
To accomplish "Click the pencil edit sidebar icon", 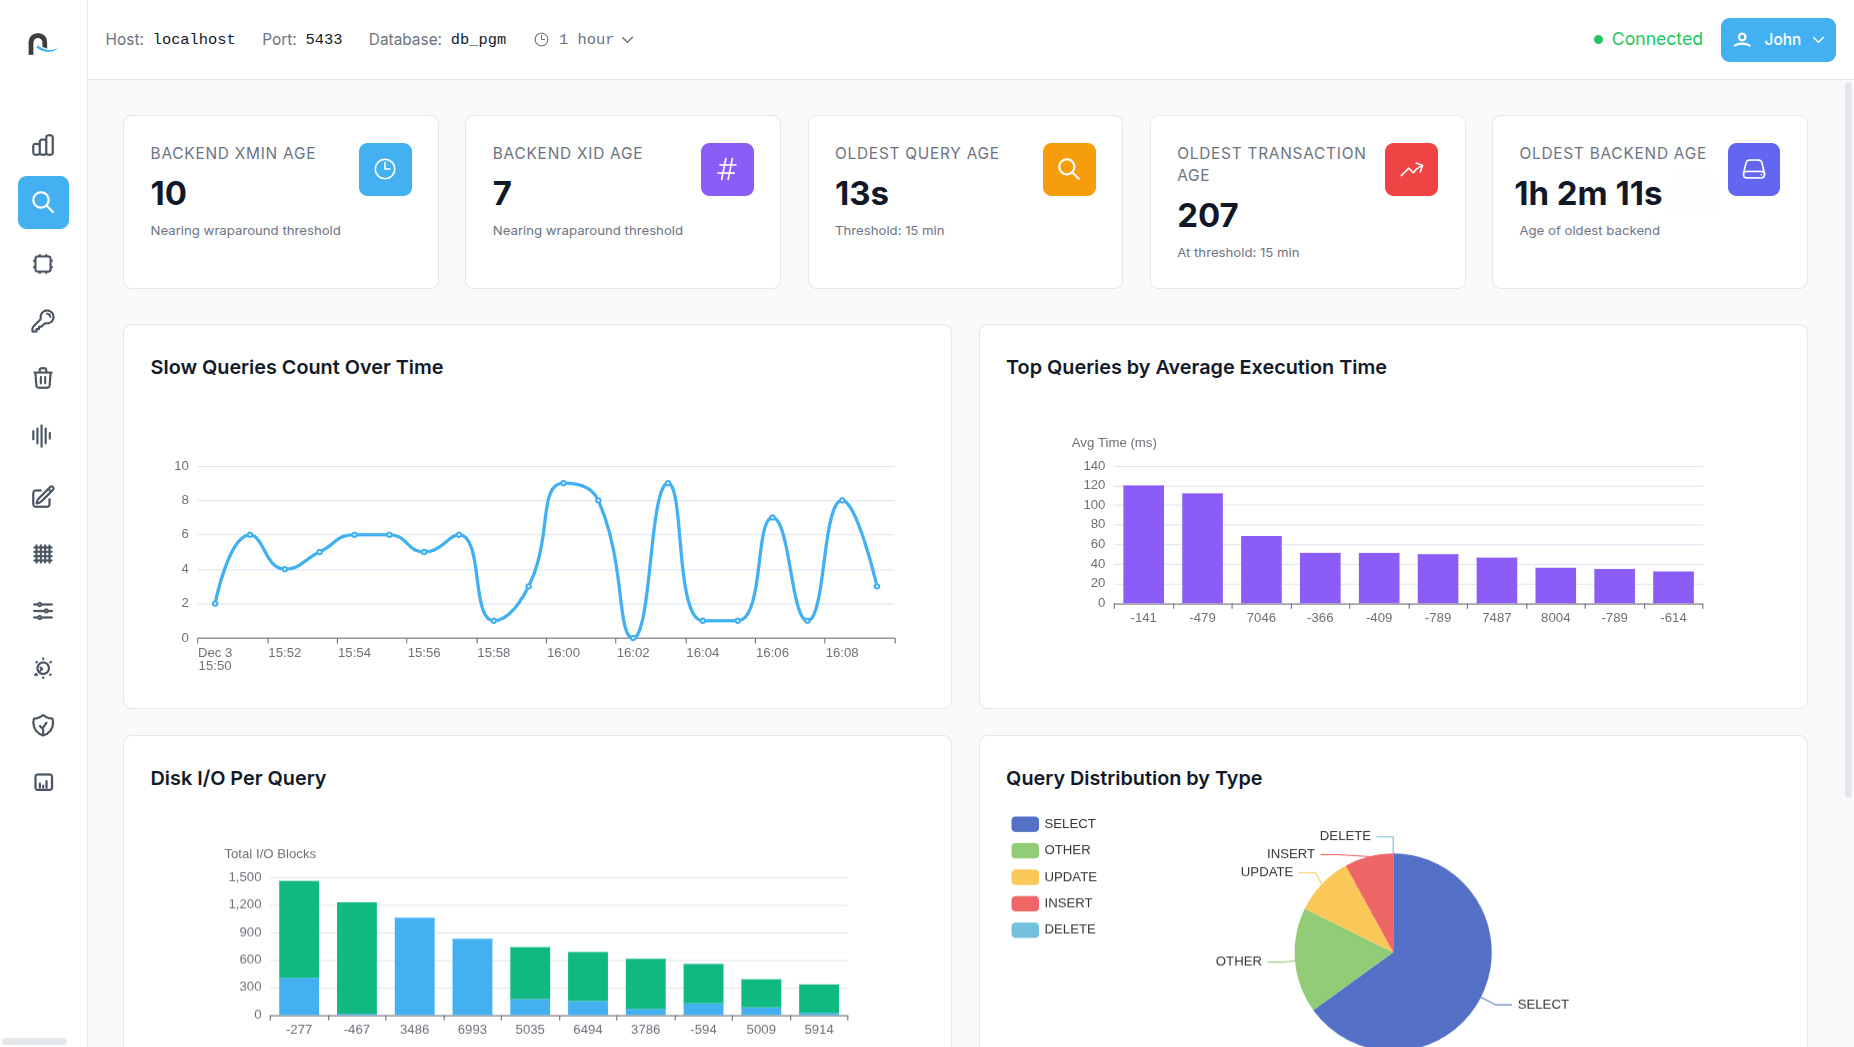I will (x=43, y=497).
